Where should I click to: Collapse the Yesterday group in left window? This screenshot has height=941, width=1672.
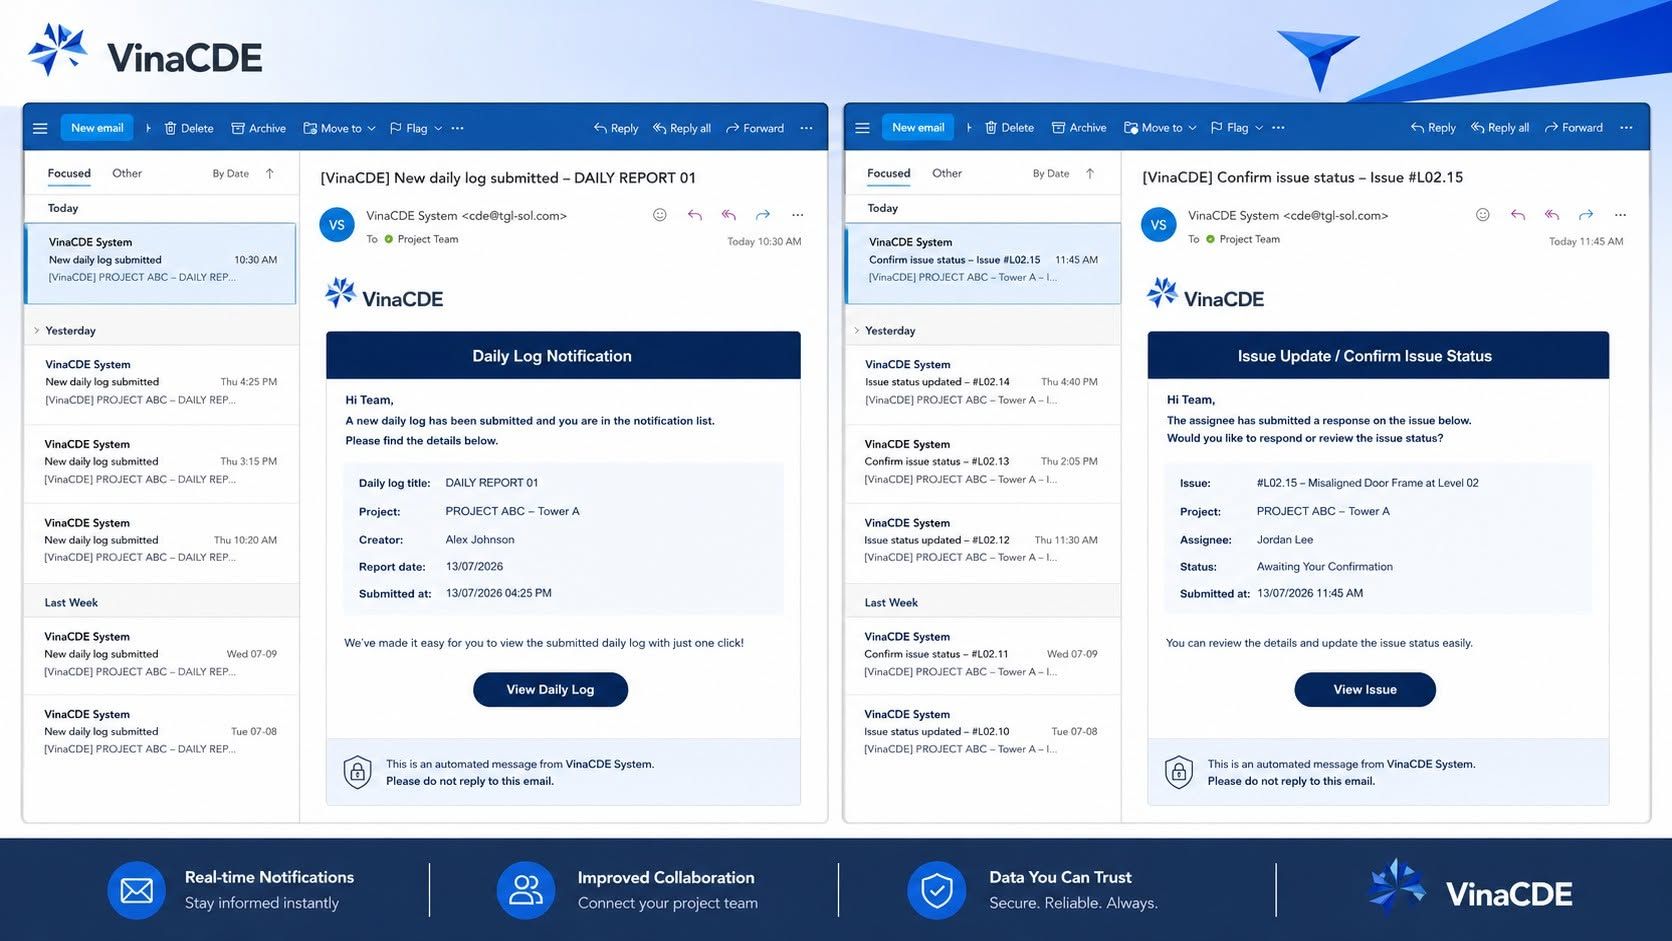pos(37,330)
